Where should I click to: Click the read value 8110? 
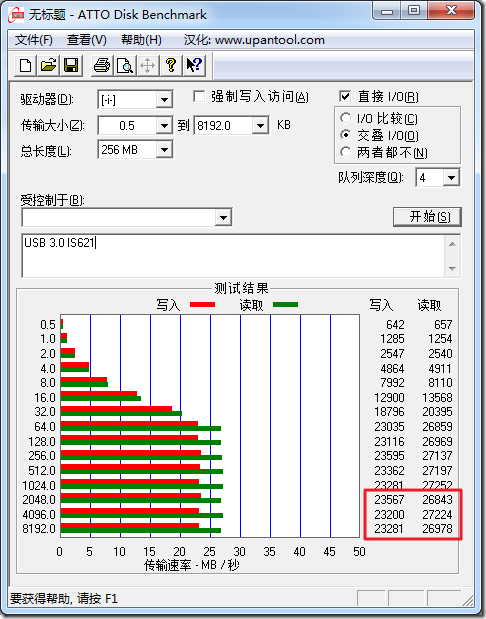[x=440, y=383]
